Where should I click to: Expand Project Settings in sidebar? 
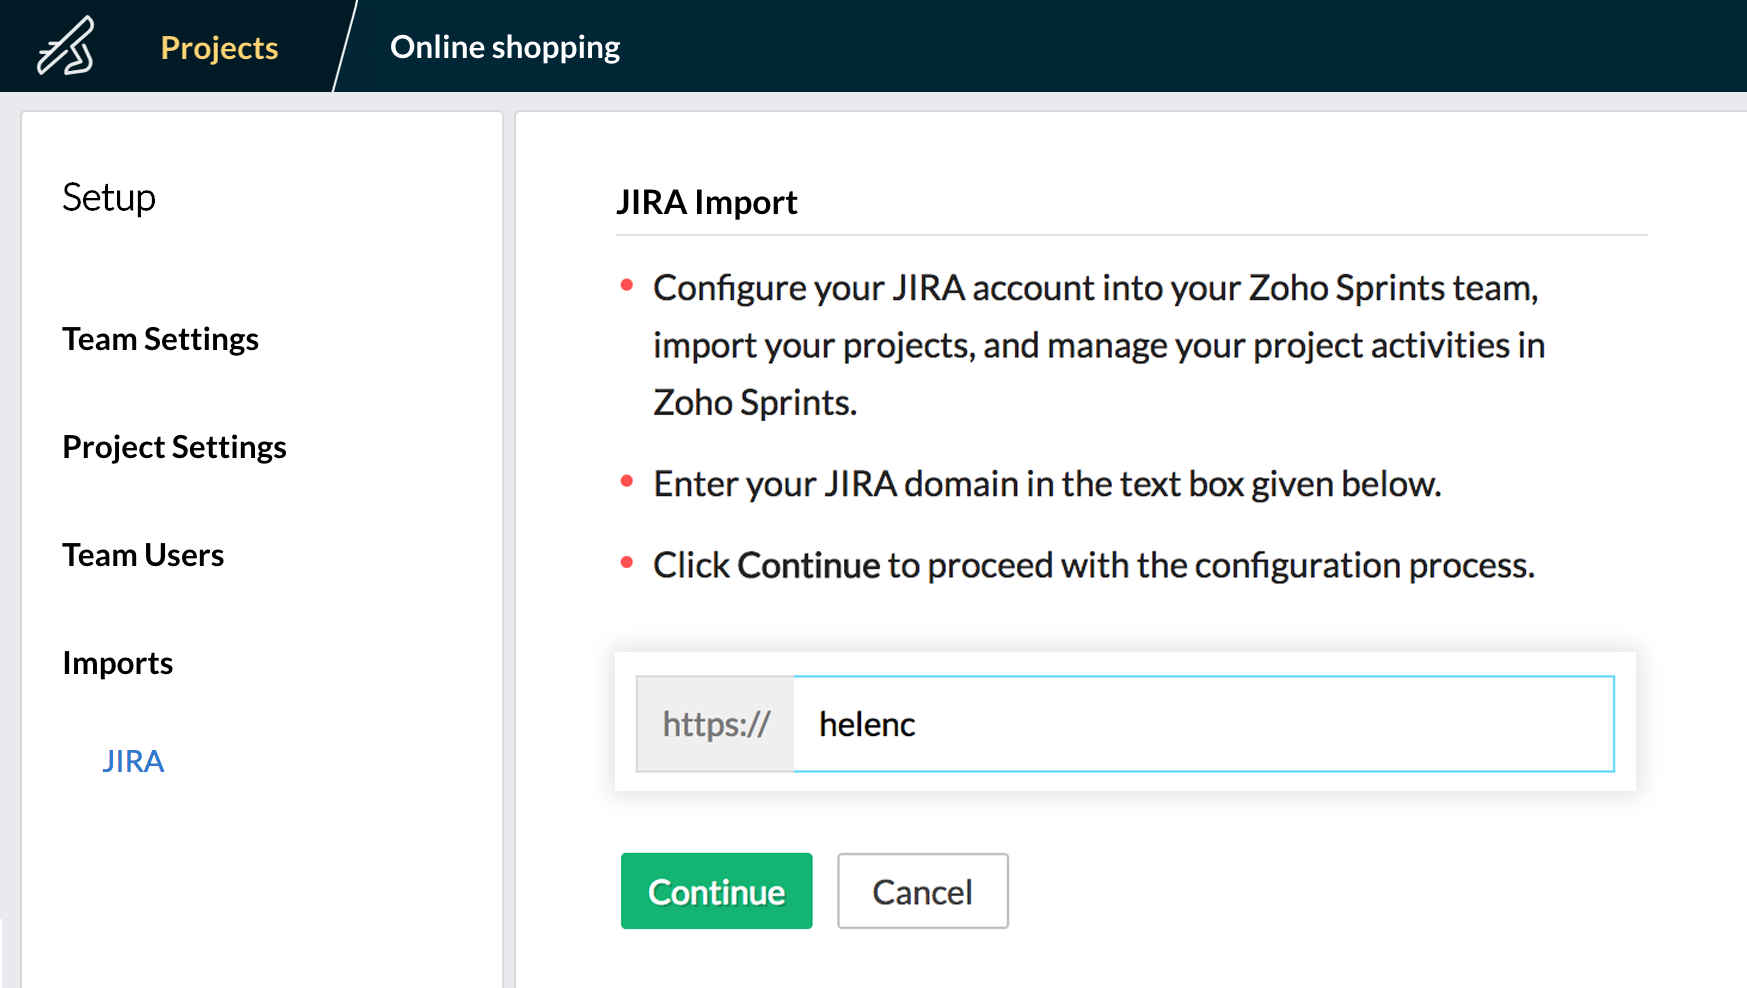(174, 447)
